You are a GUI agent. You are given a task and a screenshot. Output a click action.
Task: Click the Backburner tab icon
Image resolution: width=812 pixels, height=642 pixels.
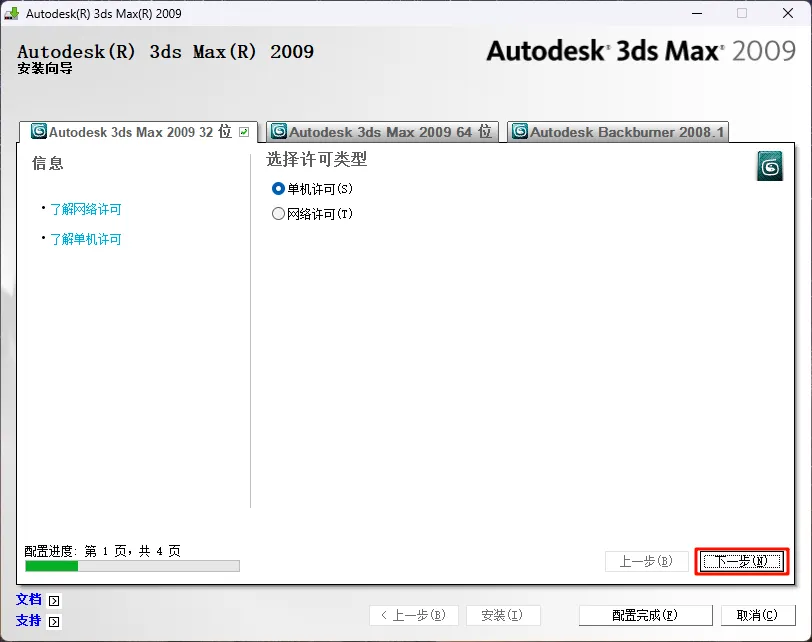520,131
